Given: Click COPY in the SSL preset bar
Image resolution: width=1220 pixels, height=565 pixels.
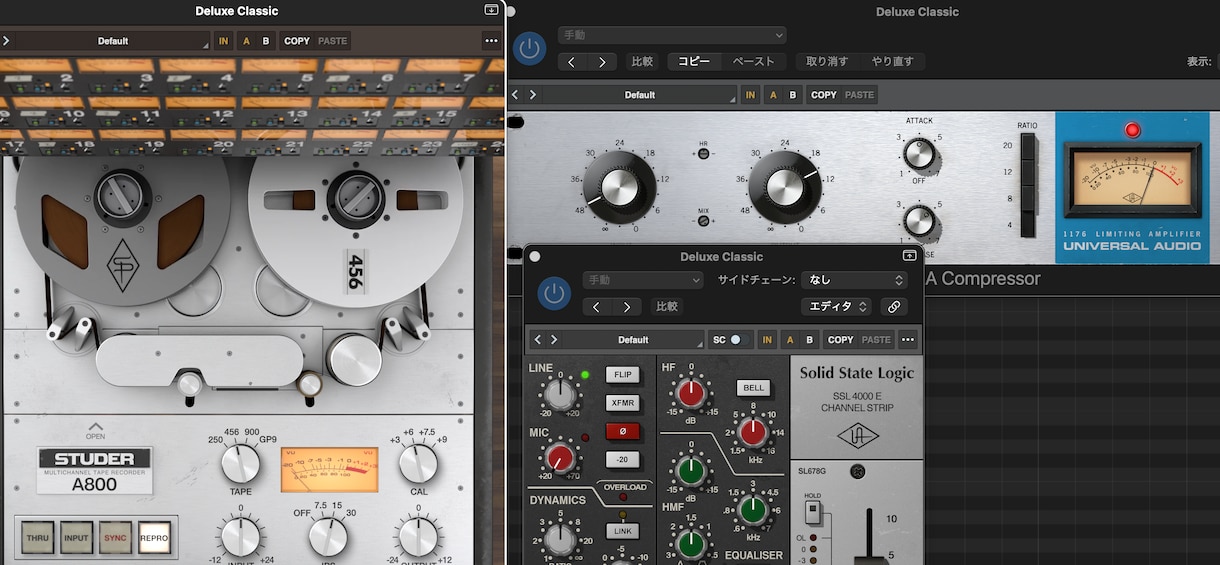Looking at the screenshot, I should [841, 340].
